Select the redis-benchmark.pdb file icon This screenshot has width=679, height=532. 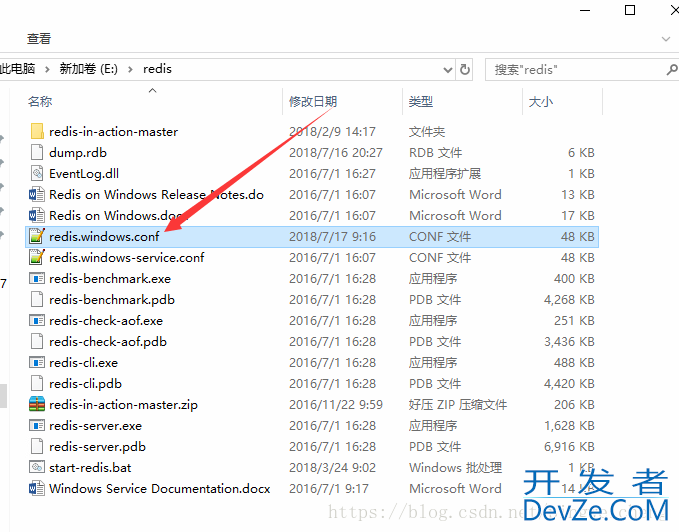tap(37, 299)
